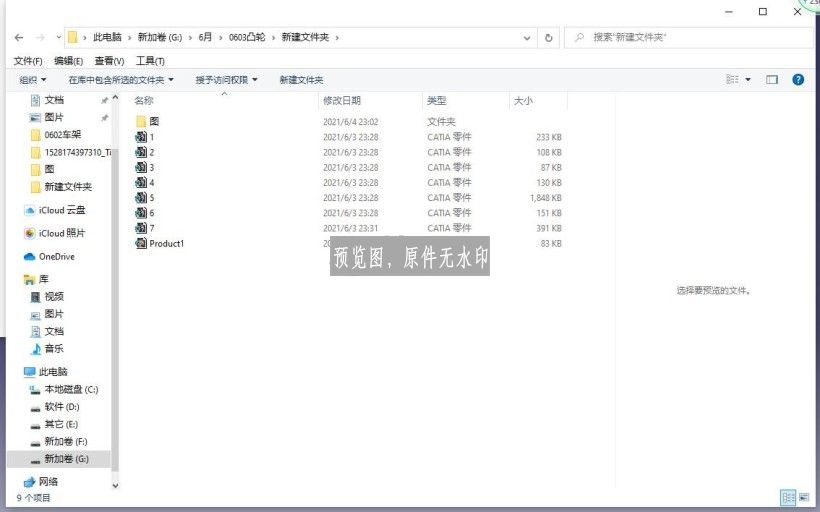Viewport: 820px width, 512px height.
Task: Select CATIA part file 7
Action: pyautogui.click(x=144, y=229)
